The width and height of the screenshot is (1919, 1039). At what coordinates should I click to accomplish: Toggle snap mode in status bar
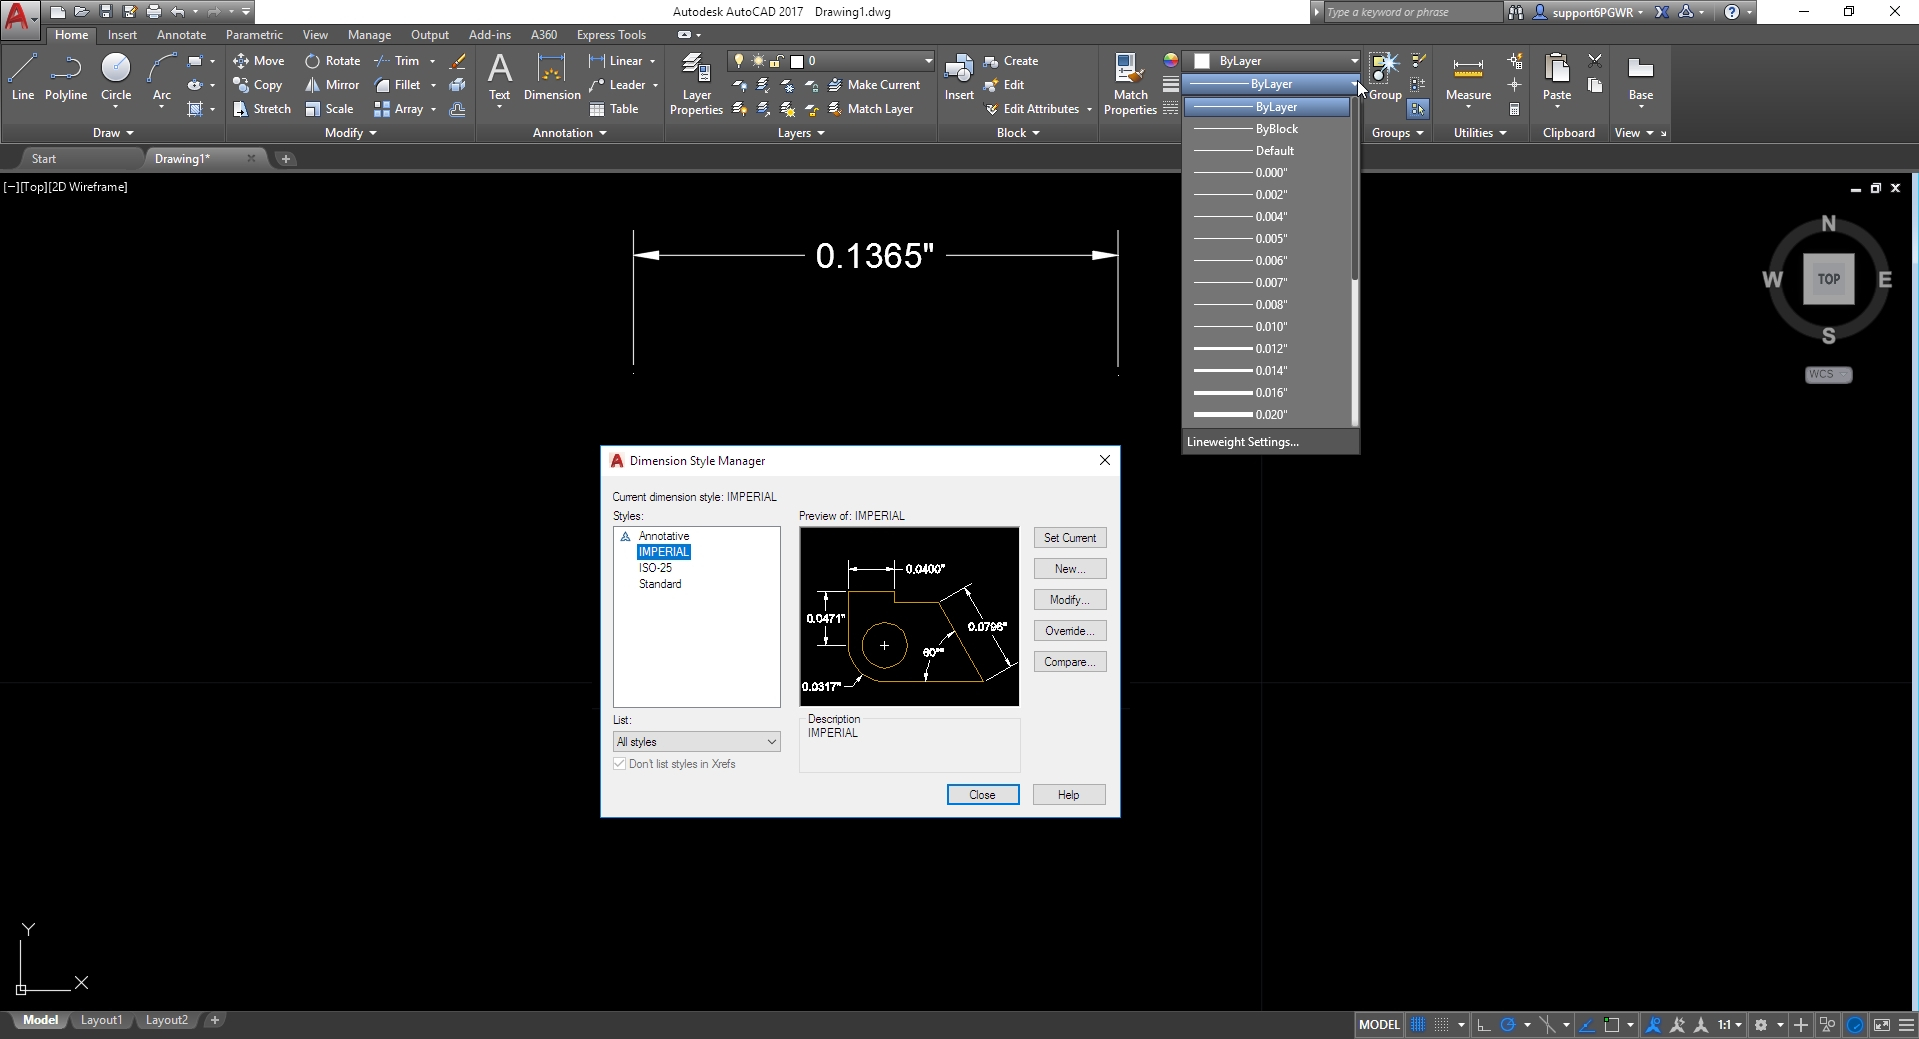point(1441,1025)
